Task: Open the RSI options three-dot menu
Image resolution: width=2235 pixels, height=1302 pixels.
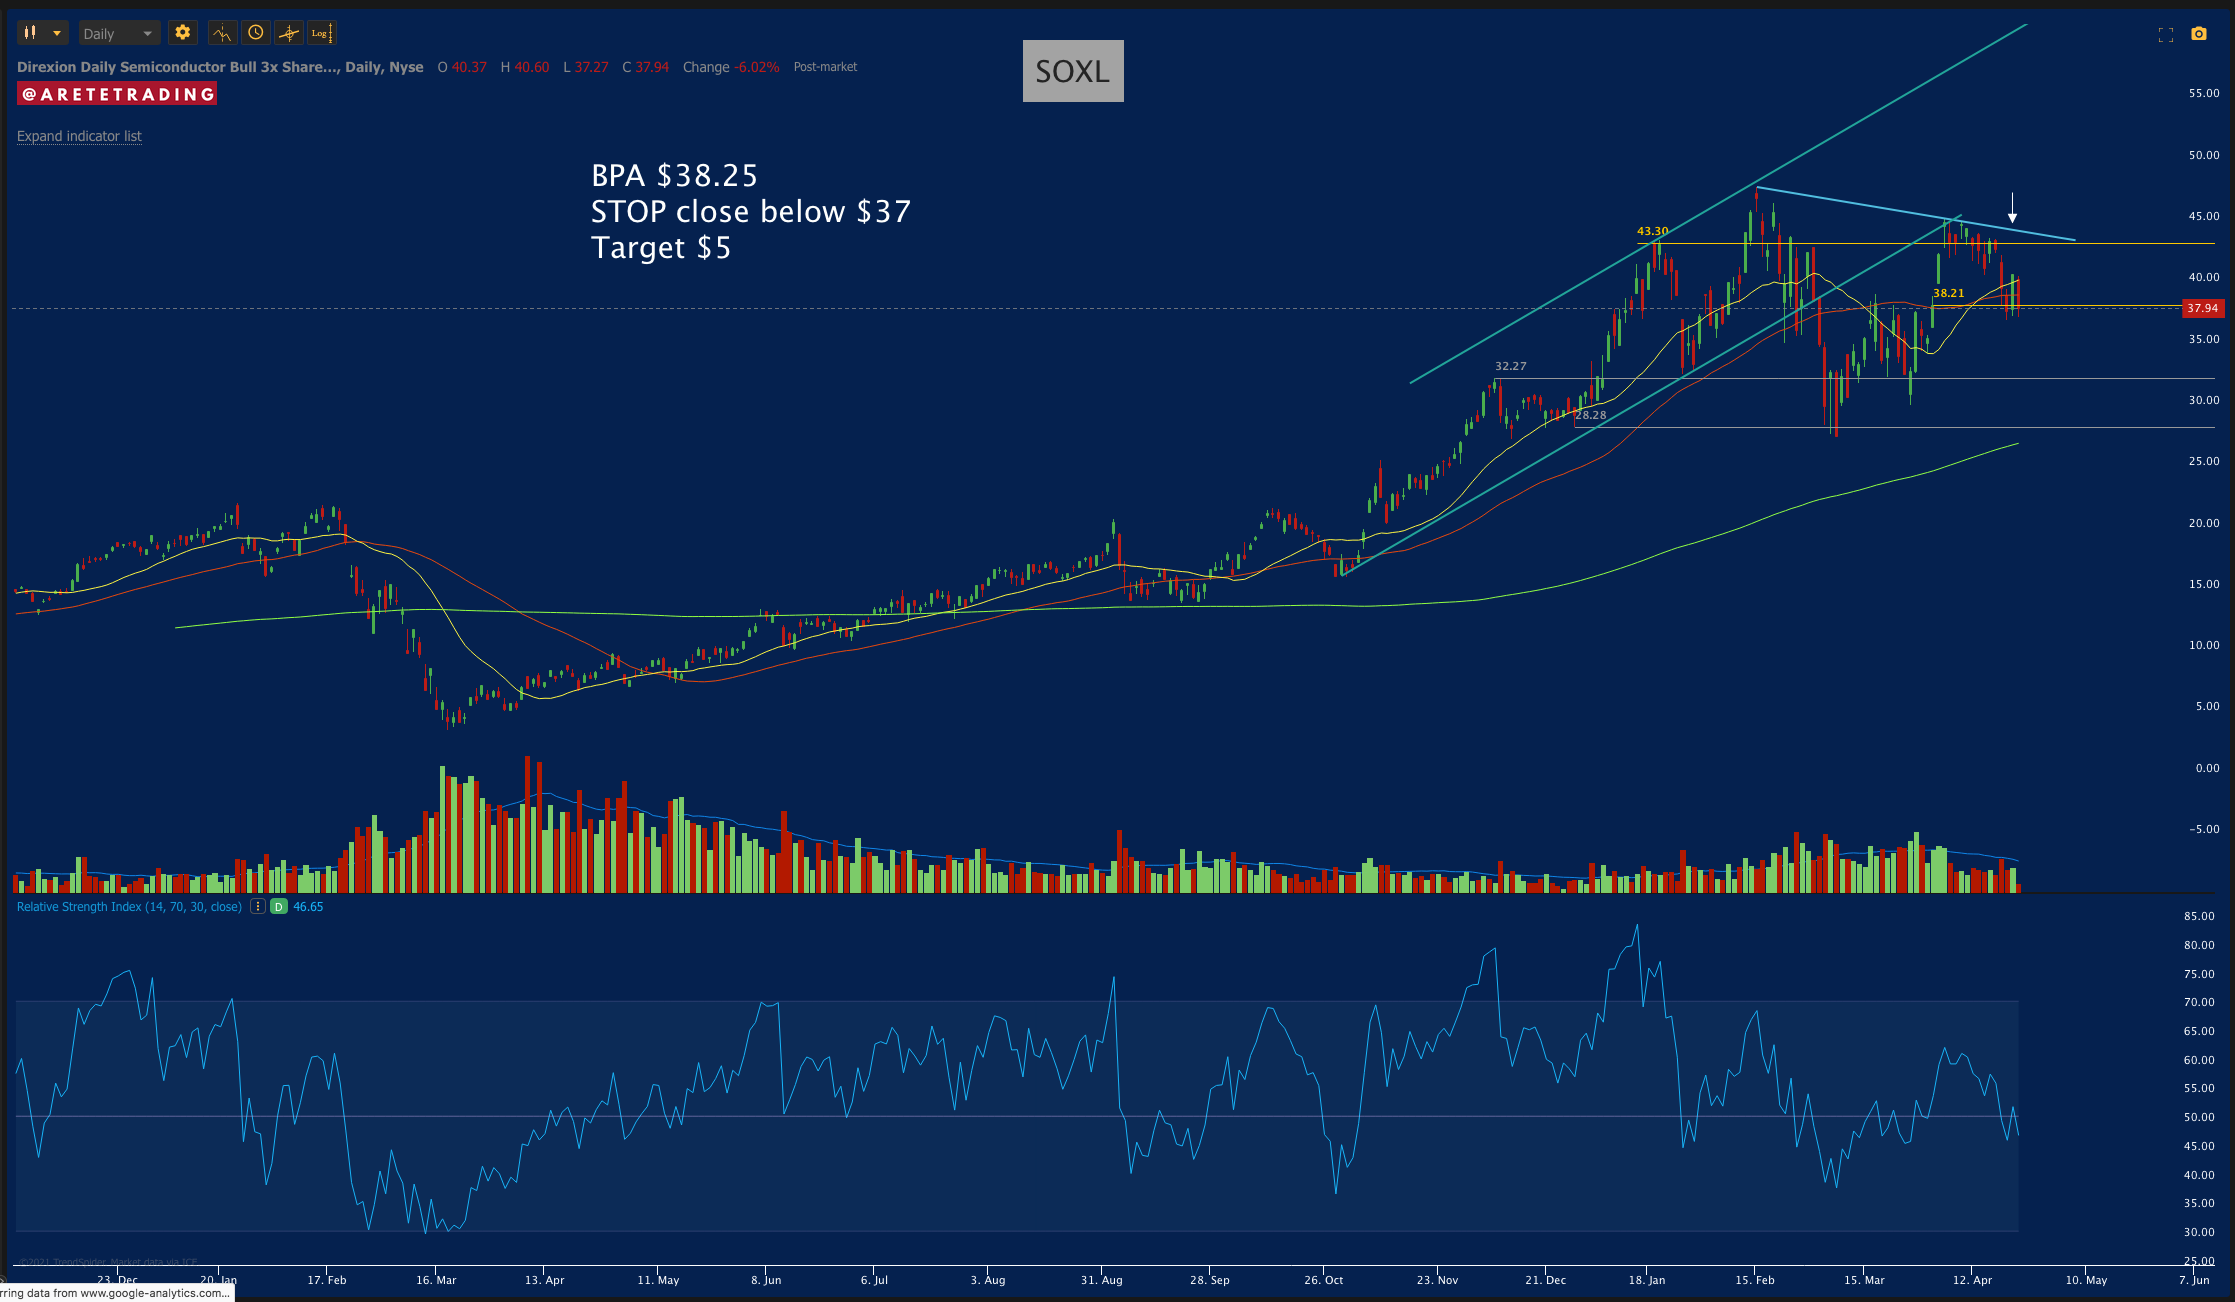Action: pyautogui.click(x=257, y=907)
